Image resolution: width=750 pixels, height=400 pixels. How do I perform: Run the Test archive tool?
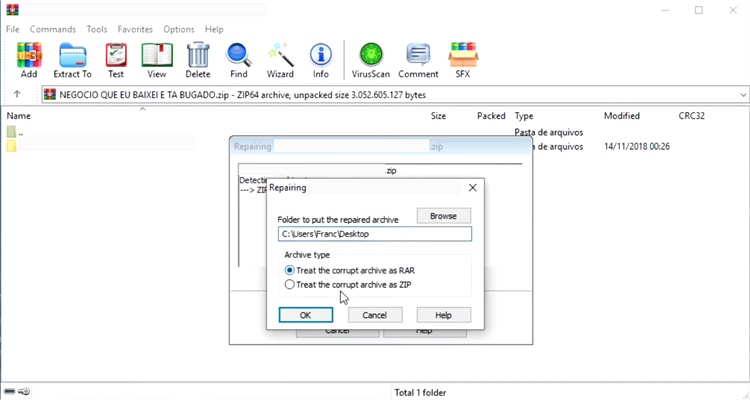116,60
